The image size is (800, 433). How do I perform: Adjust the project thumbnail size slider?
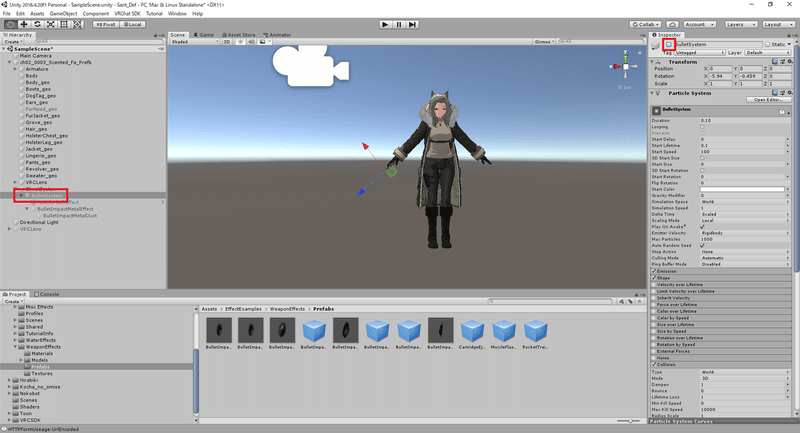(x=630, y=421)
